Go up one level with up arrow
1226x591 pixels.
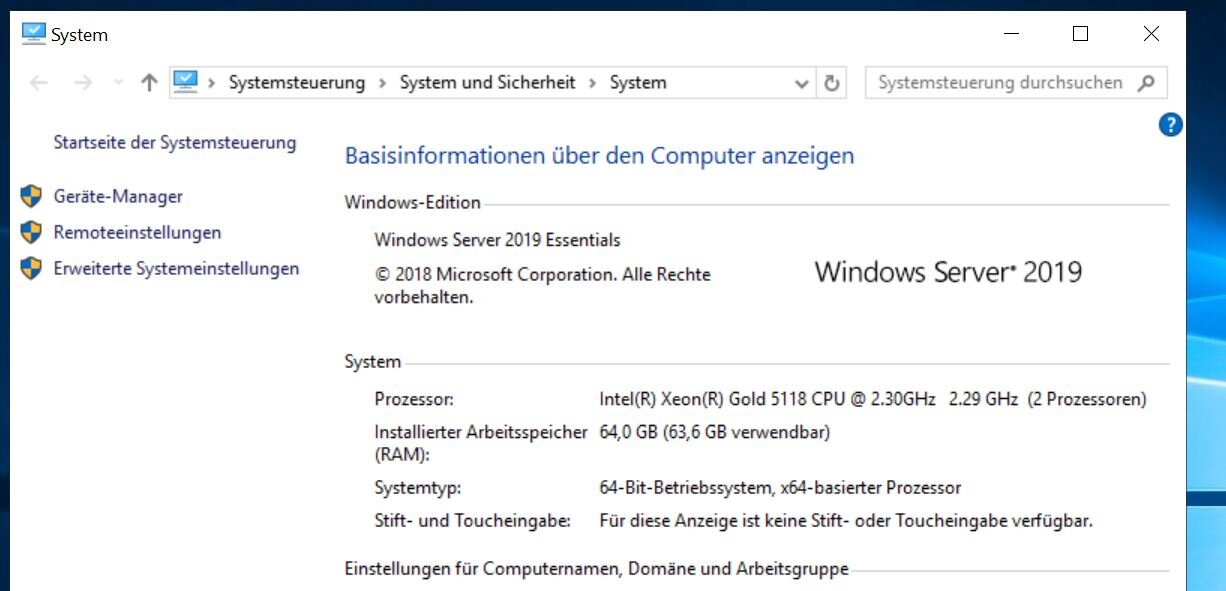click(x=149, y=83)
